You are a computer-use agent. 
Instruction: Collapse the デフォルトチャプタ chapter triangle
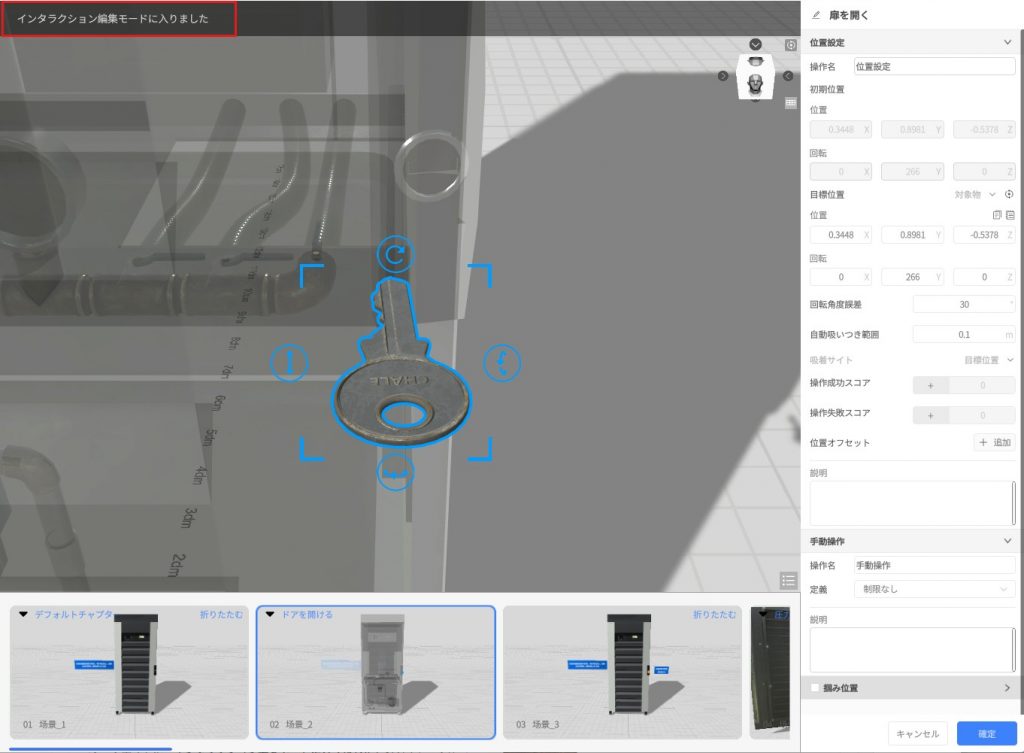click(24, 614)
